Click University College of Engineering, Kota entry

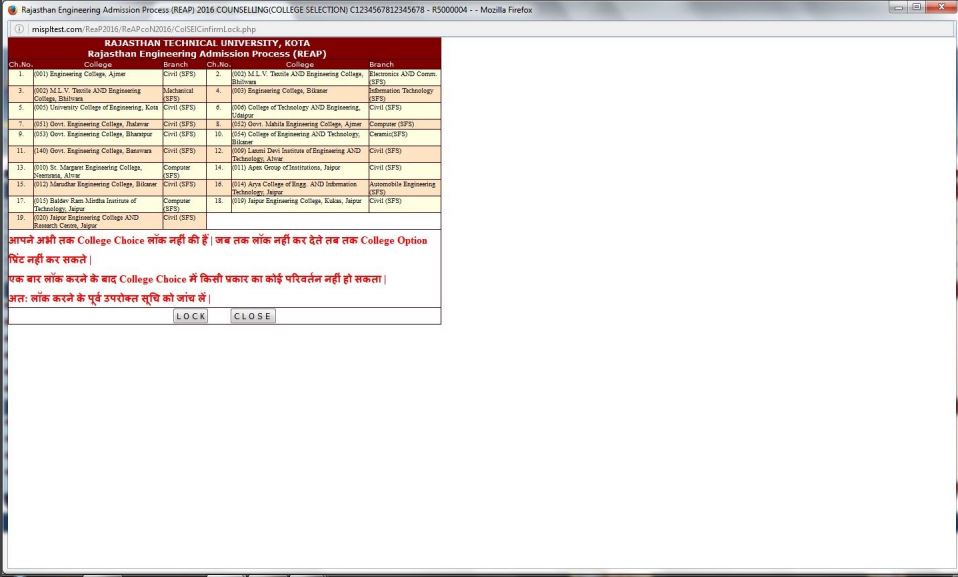tap(96, 107)
